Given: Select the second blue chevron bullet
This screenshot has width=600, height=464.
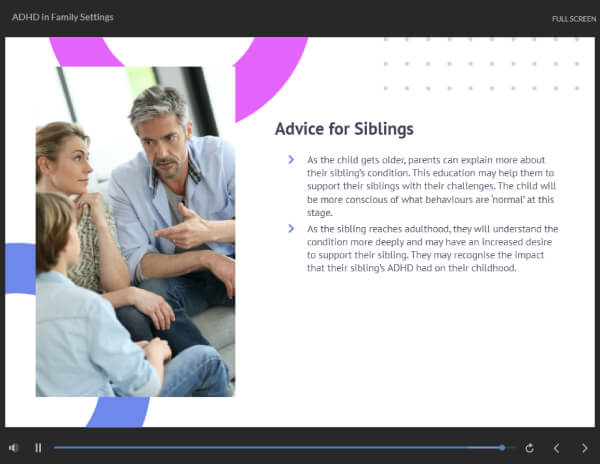Looking at the screenshot, I should 291,228.
